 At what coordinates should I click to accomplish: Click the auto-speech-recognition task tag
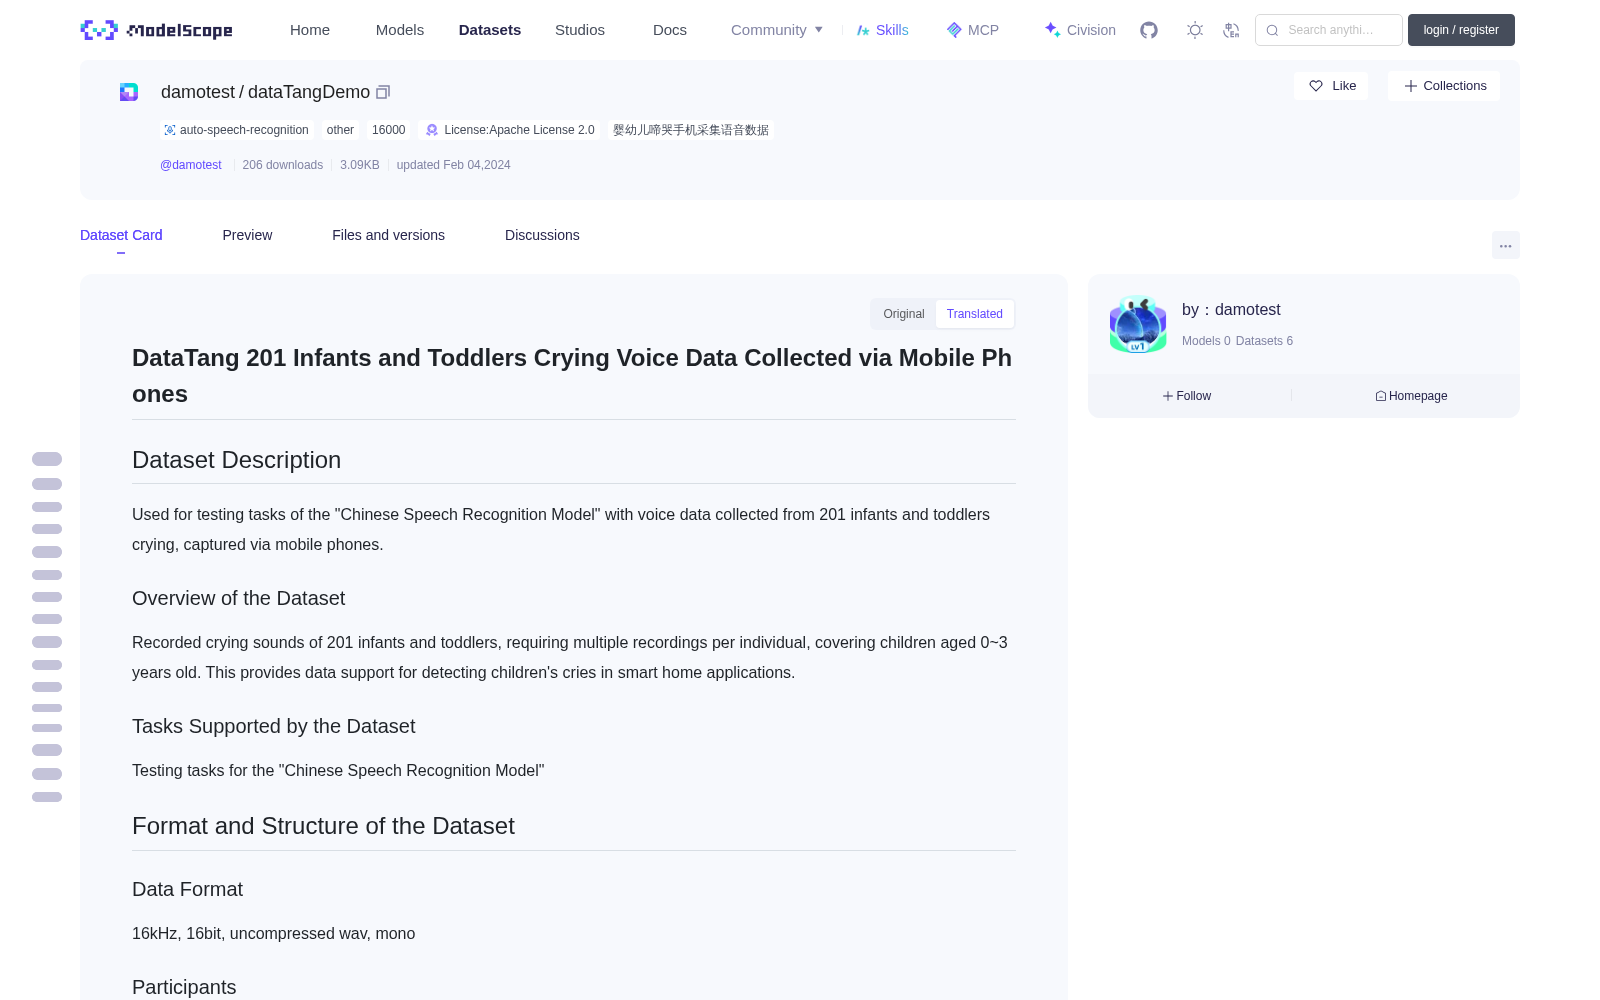(x=237, y=130)
